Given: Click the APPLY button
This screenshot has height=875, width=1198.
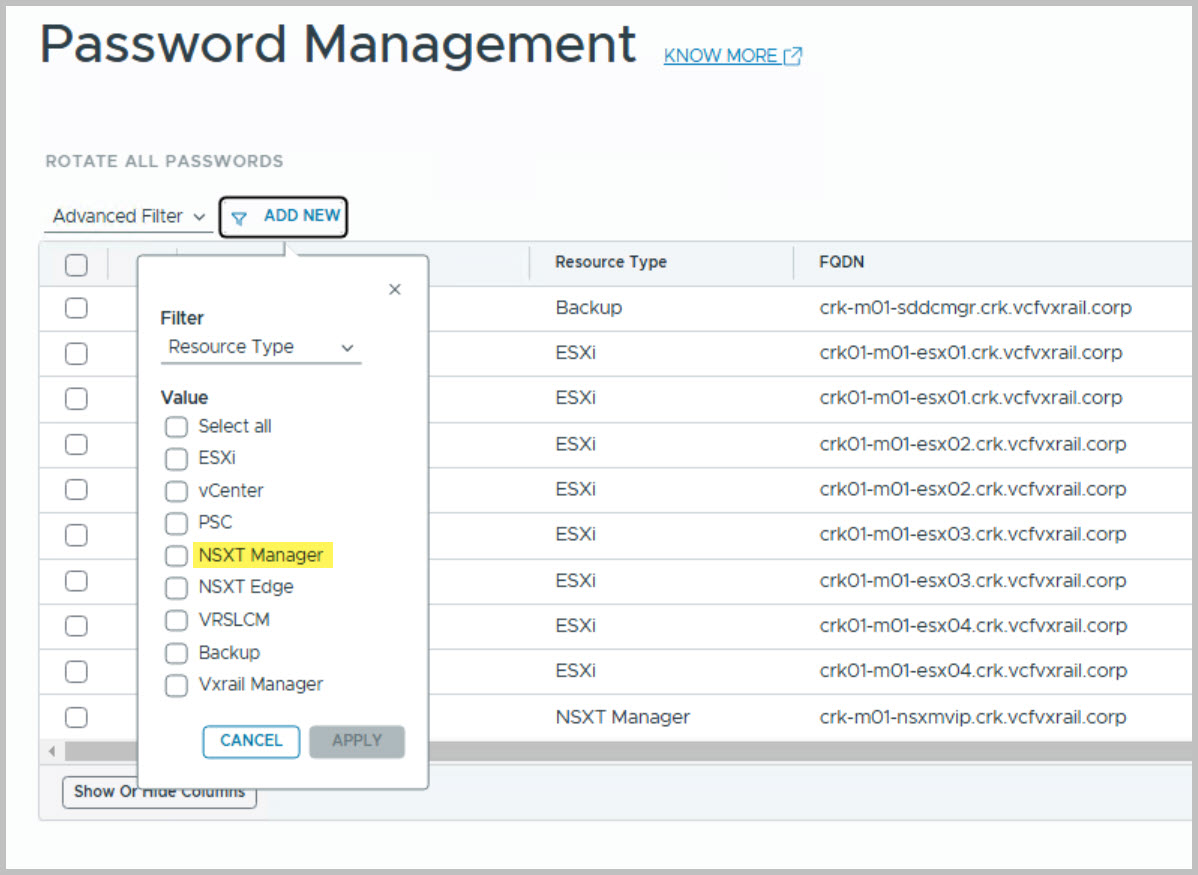Looking at the screenshot, I should pos(357,741).
